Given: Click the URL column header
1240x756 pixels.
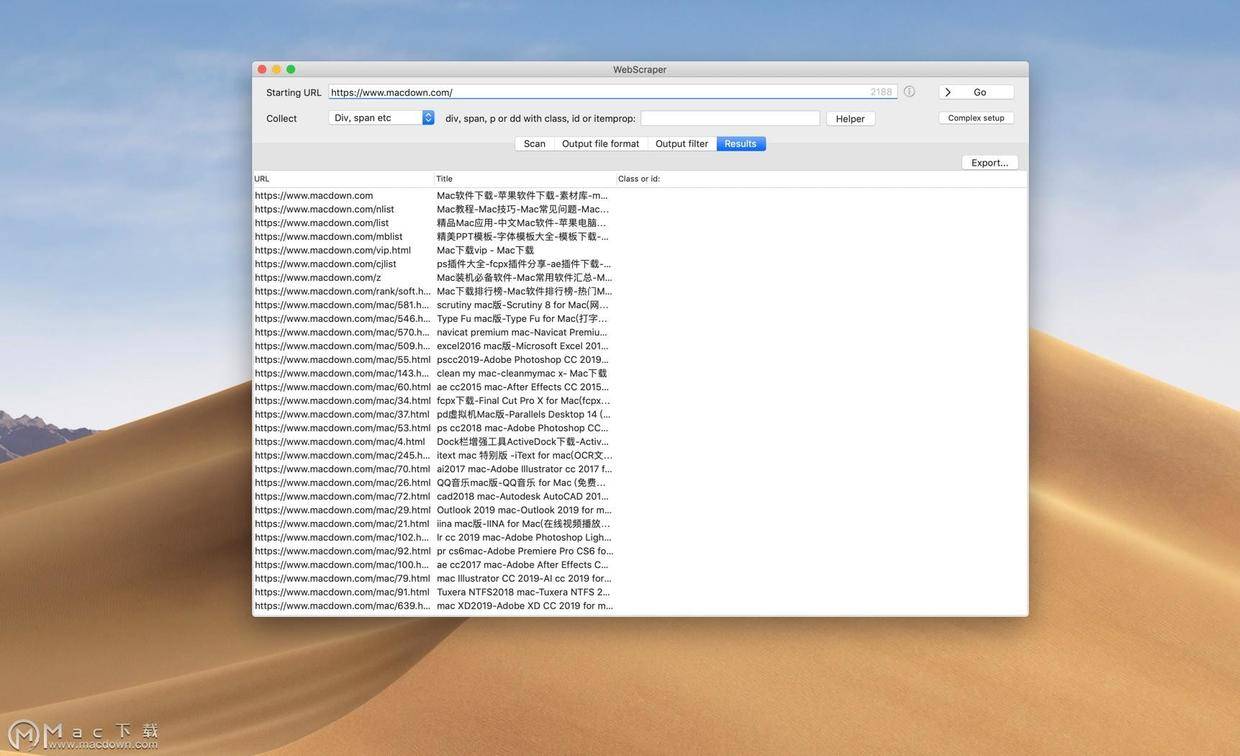Looking at the screenshot, I should (x=343, y=179).
